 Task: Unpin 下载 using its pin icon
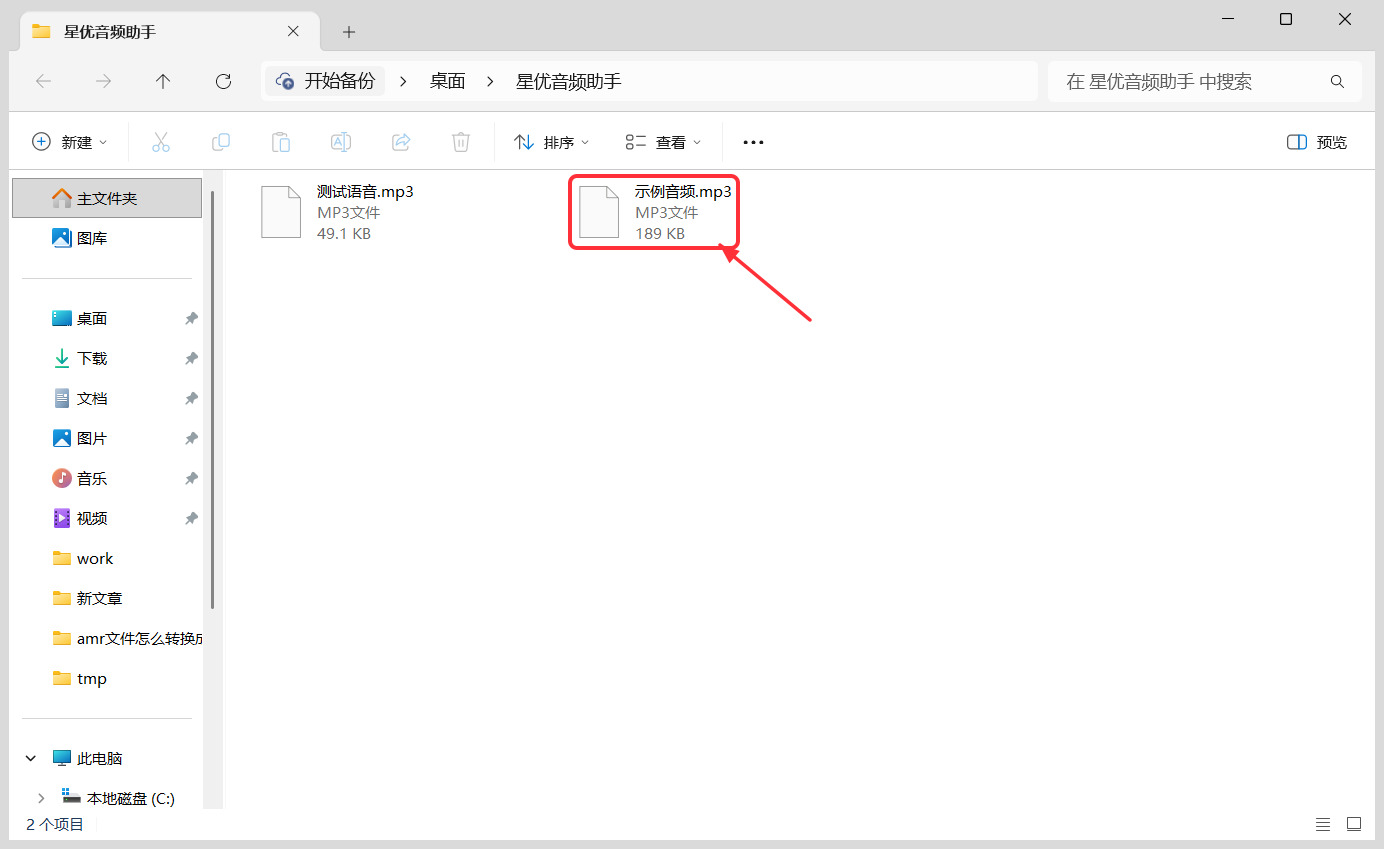tap(191, 359)
